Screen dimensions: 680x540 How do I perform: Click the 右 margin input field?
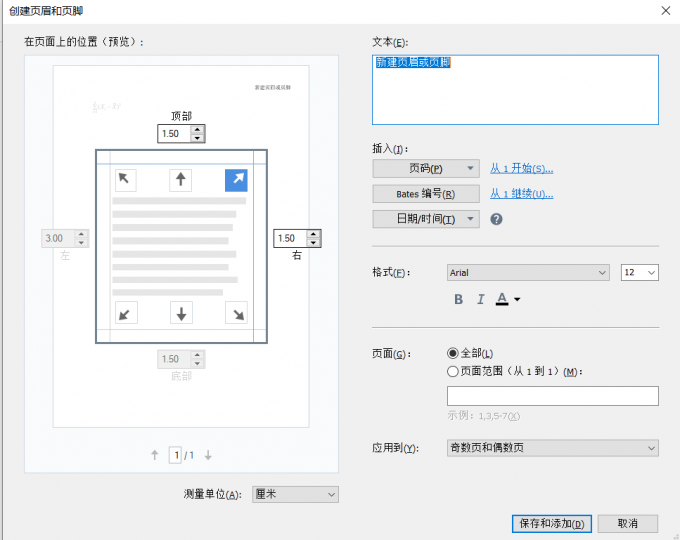[290, 239]
